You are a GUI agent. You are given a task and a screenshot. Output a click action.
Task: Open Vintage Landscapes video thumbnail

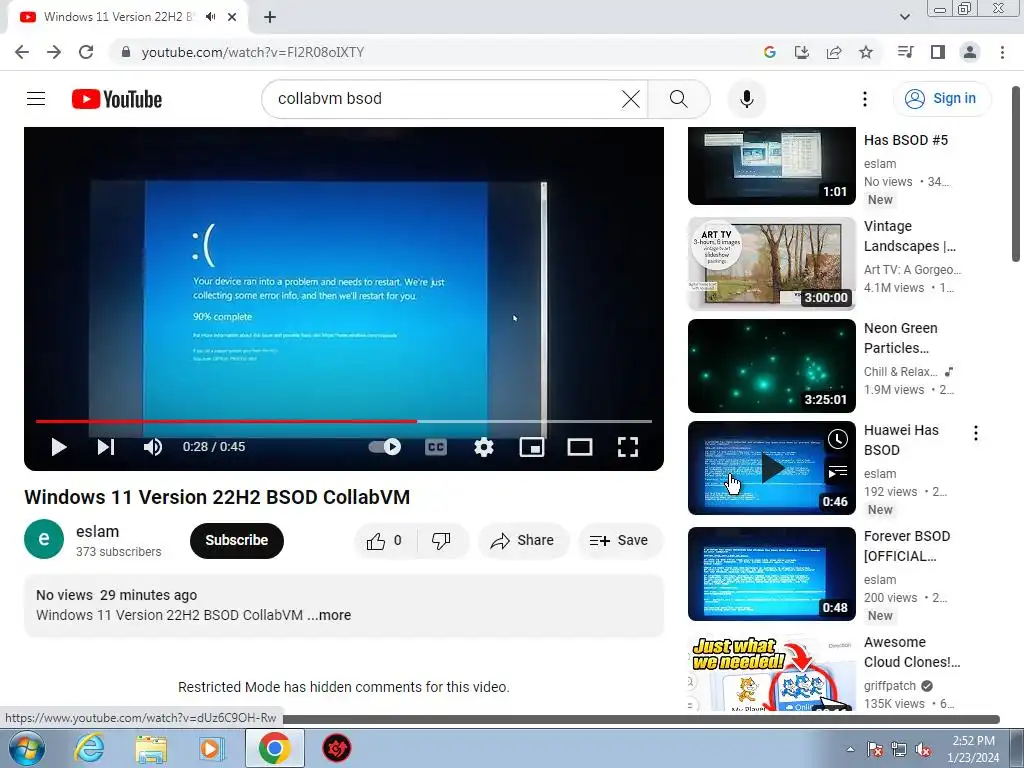(771, 264)
